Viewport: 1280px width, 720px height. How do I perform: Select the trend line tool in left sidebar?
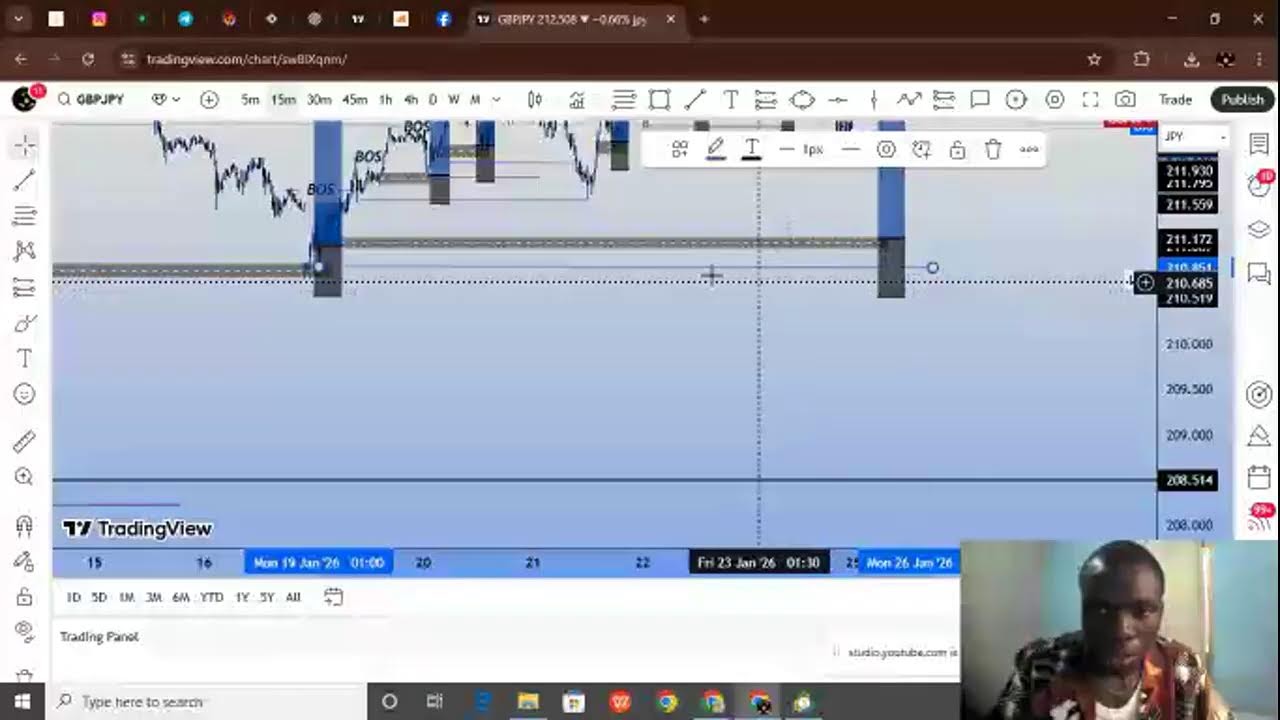(x=25, y=181)
